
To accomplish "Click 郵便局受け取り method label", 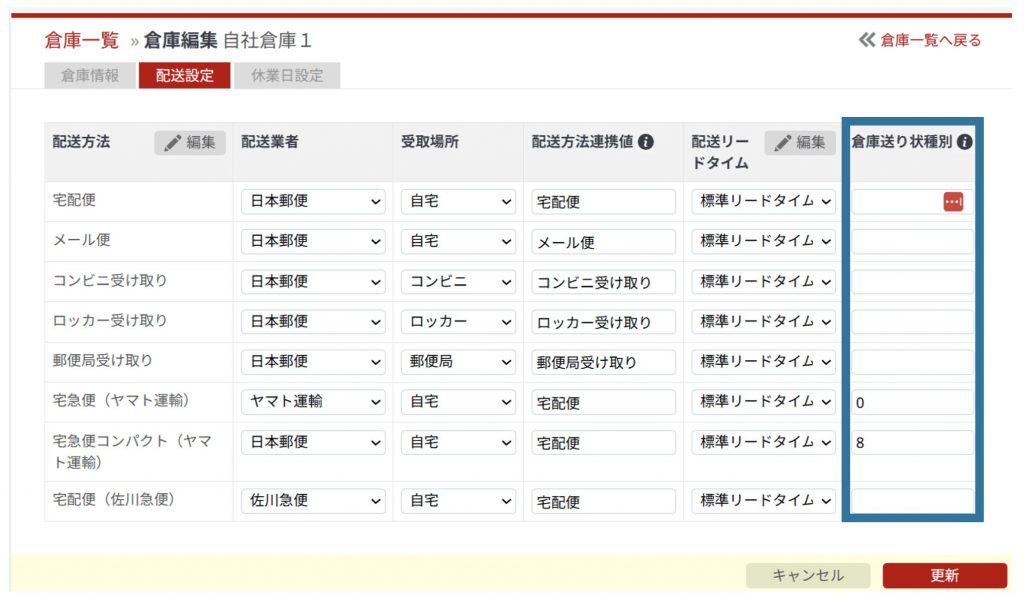I will tap(103, 360).
